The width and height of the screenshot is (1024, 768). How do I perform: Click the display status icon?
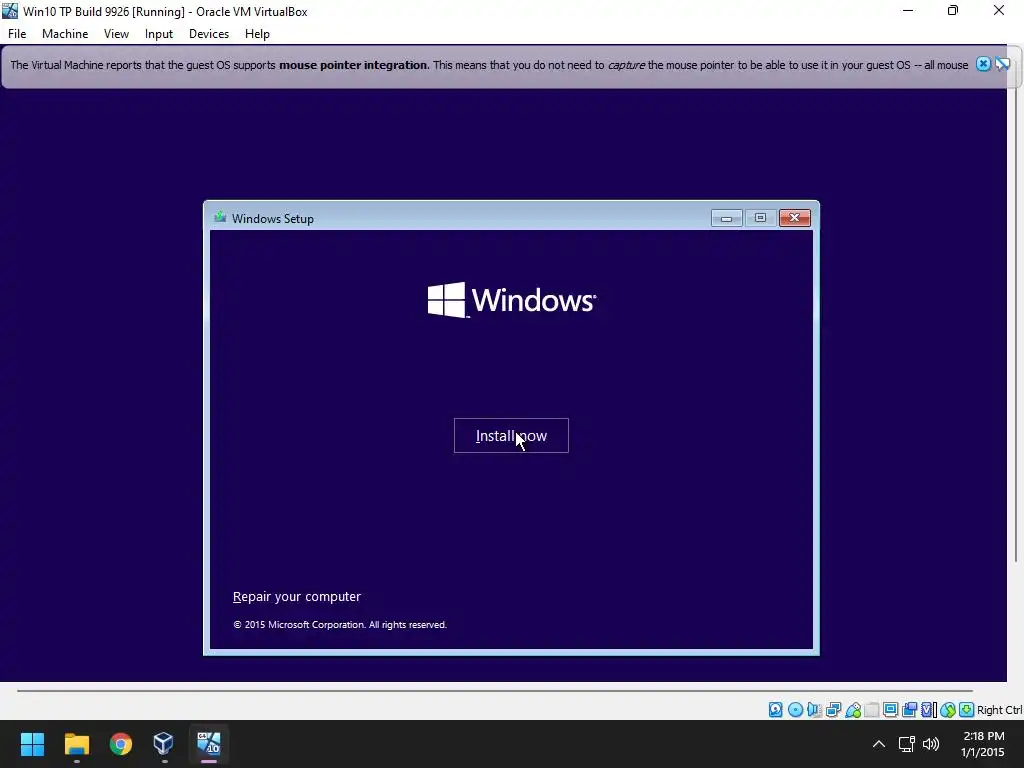pos(890,710)
